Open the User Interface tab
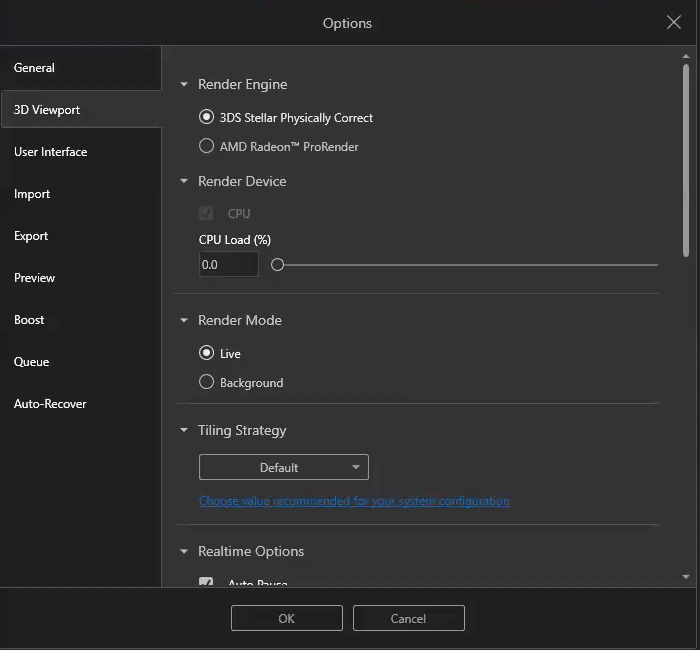Viewport: 700px width, 650px height. 80,152
